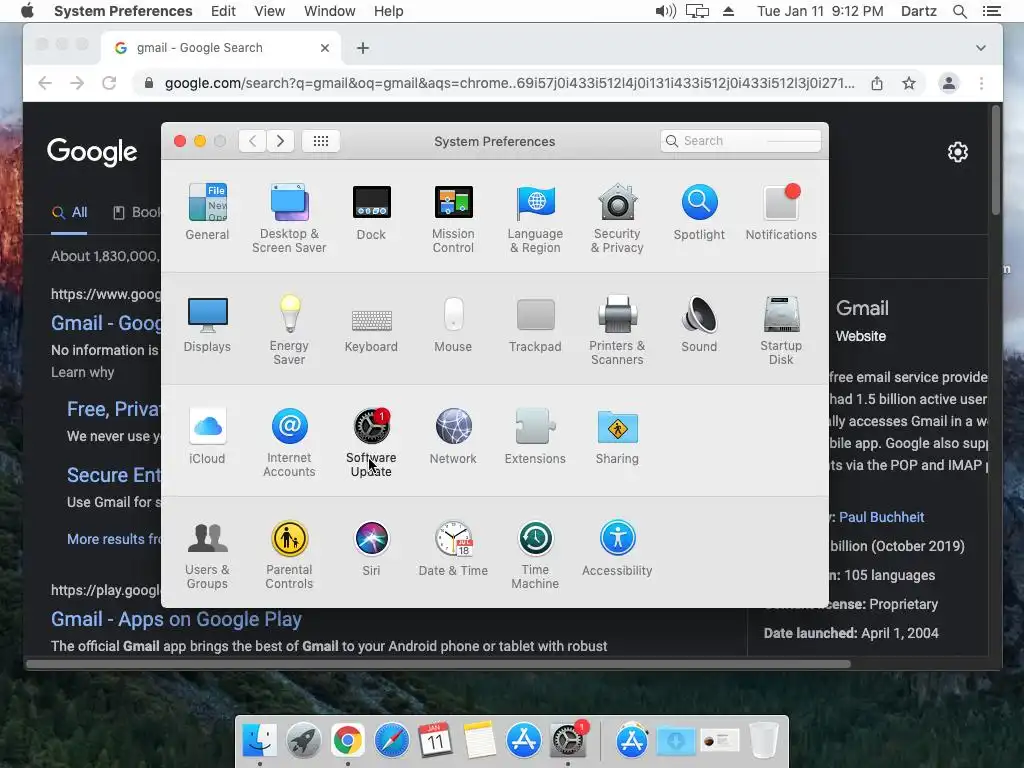This screenshot has width=1024, height=768.
Task: Open Desktop & Screen Saver preferences
Action: tap(289, 218)
